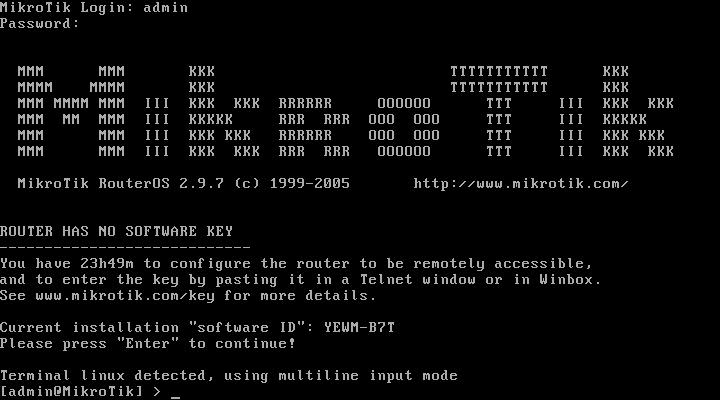The width and height of the screenshot is (720, 400).
Task: Click the dashed separator line under heading
Action: tap(125, 248)
